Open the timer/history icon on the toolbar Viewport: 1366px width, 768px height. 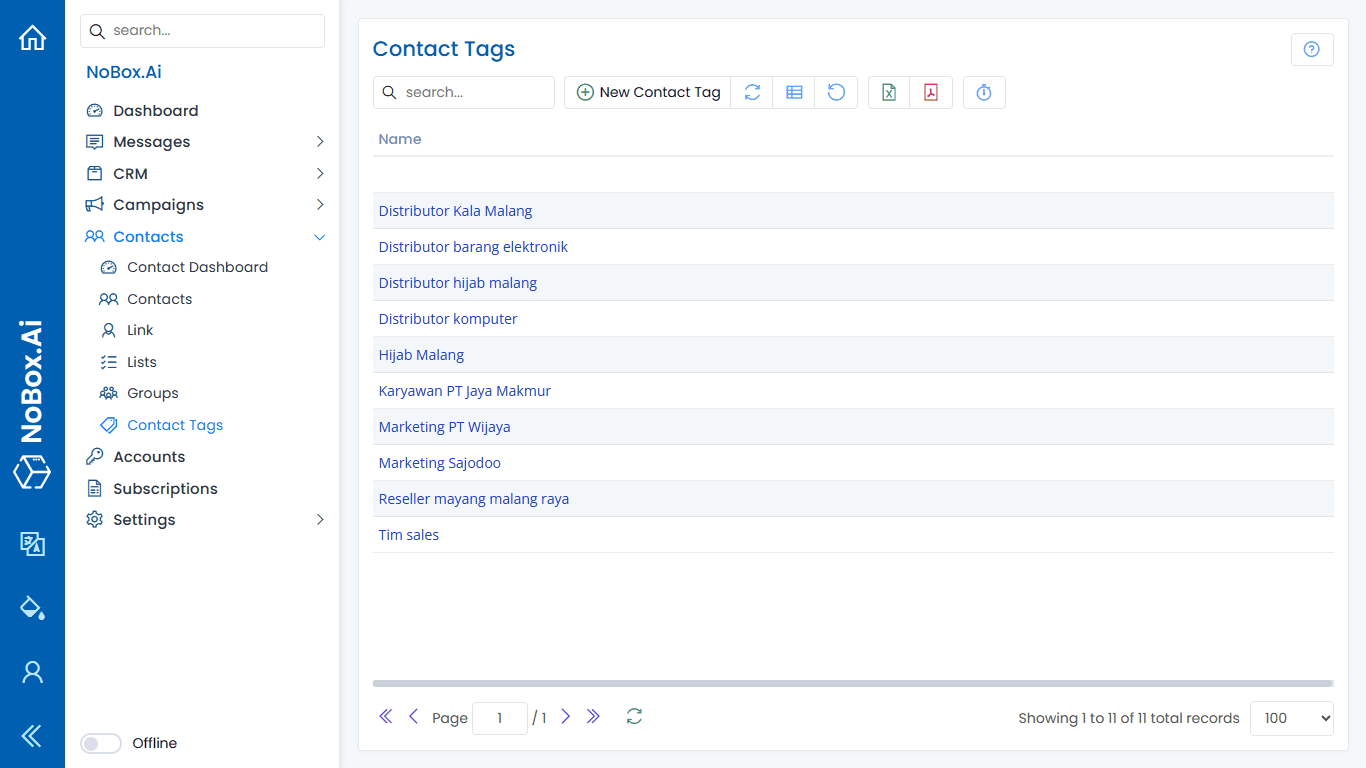(984, 92)
